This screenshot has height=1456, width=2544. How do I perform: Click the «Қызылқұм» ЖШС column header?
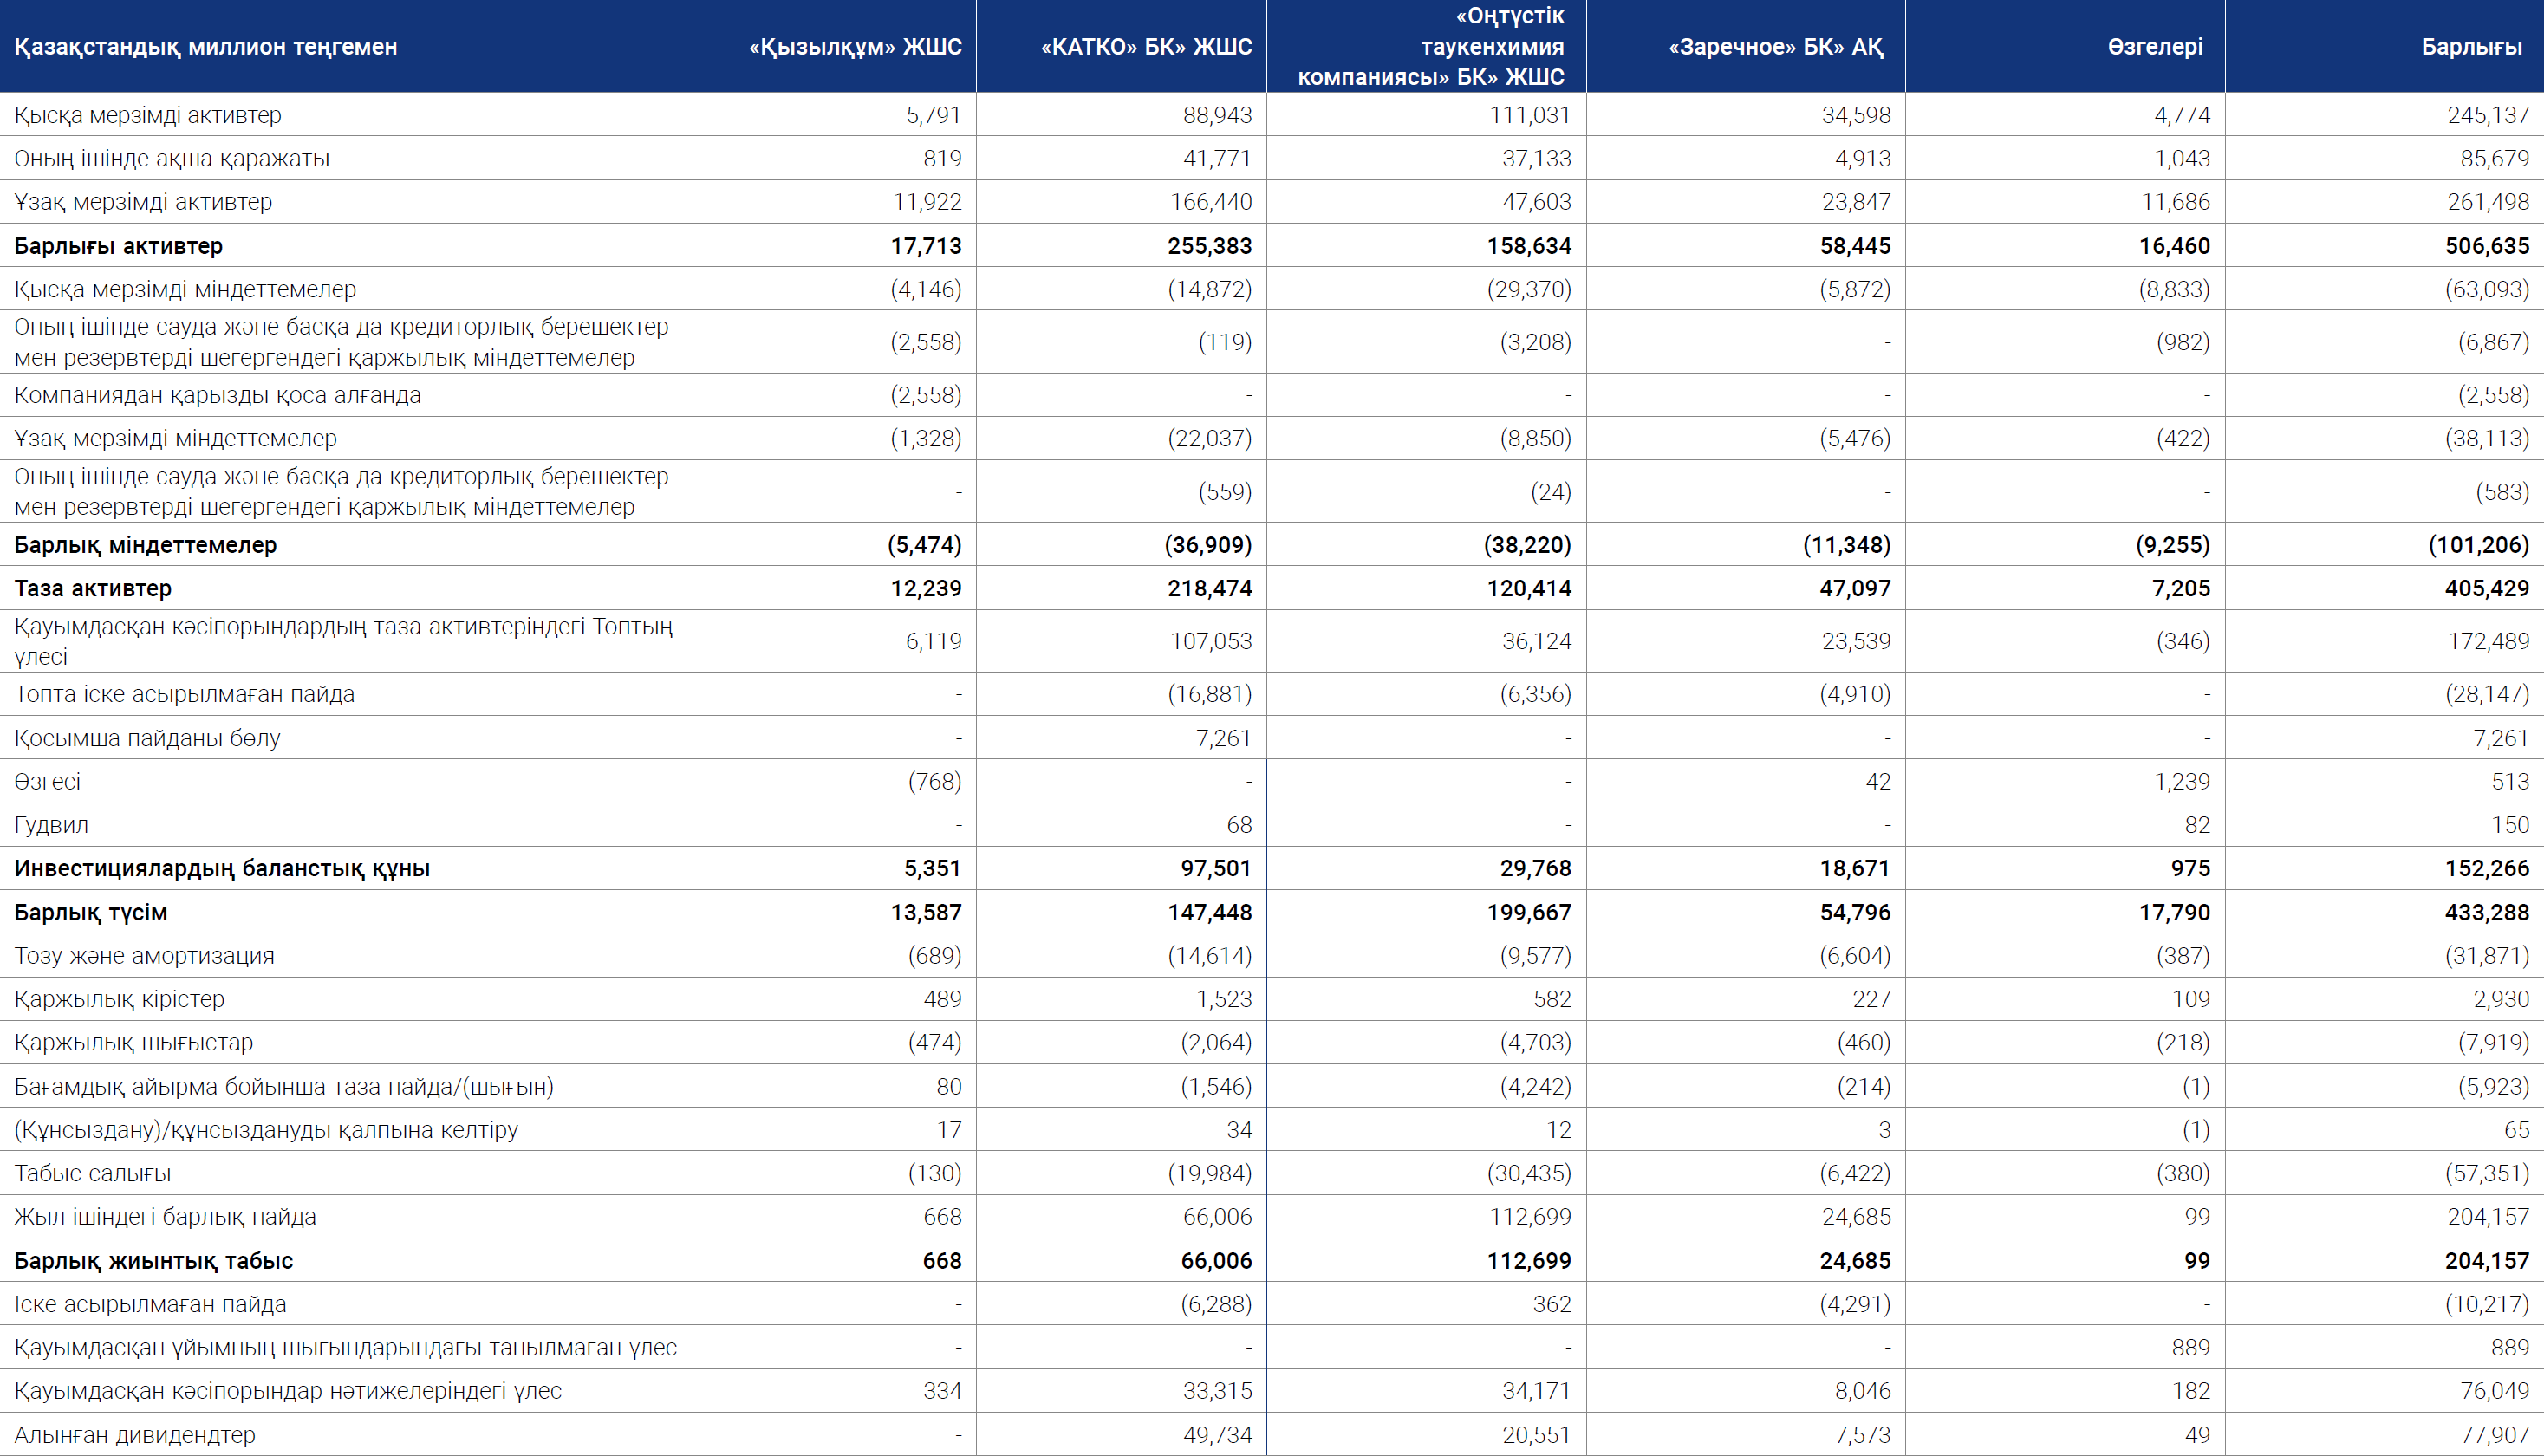(x=855, y=47)
